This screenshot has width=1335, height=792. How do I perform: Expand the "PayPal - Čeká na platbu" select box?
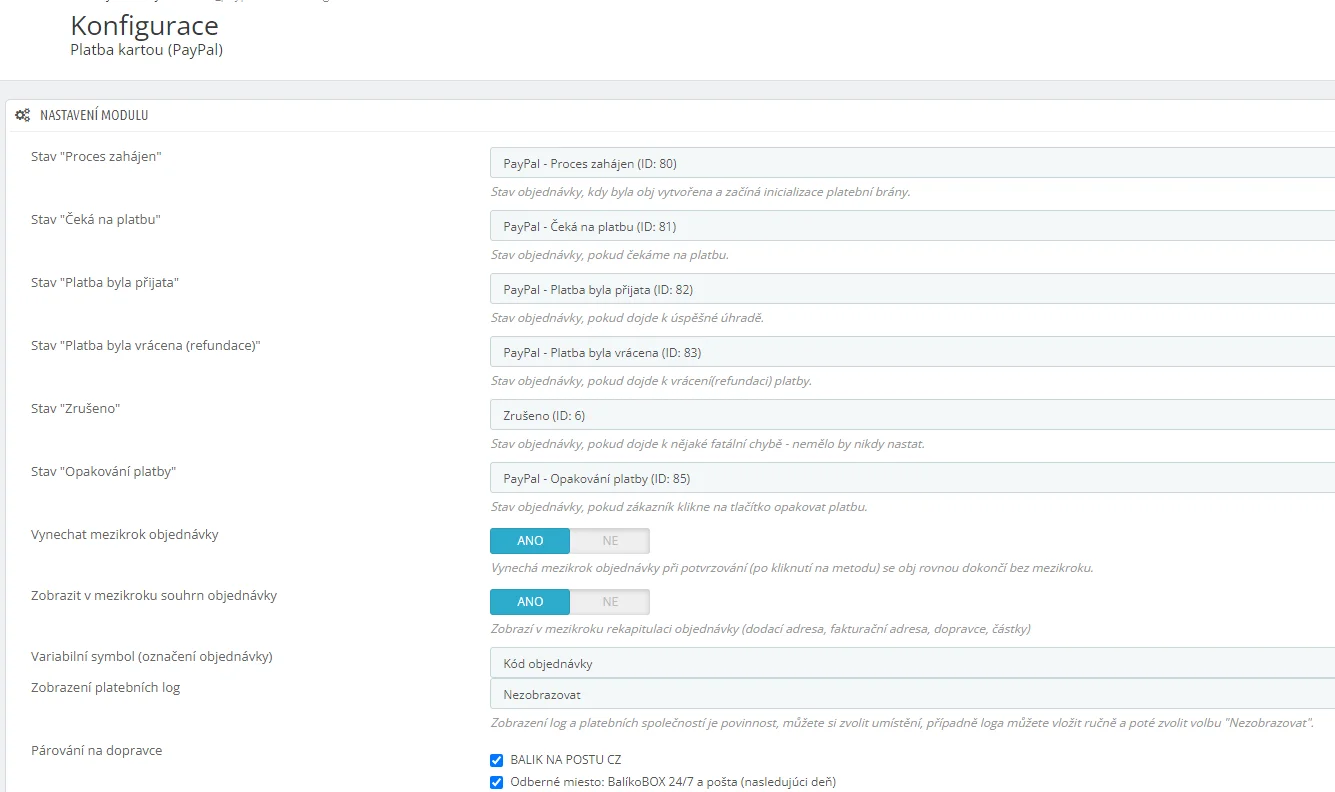(x=910, y=226)
